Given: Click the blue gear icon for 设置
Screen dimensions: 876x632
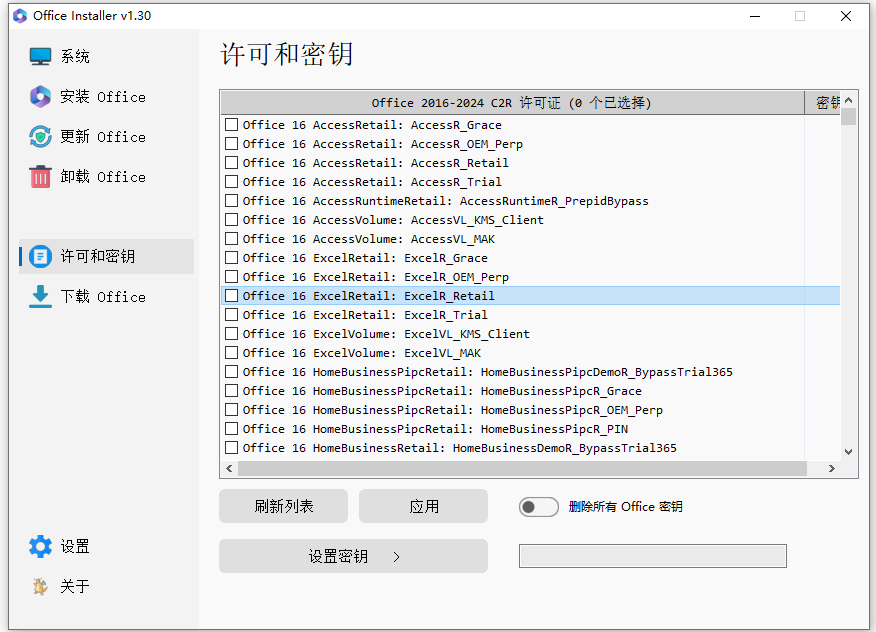Looking at the screenshot, I should coord(40,546).
